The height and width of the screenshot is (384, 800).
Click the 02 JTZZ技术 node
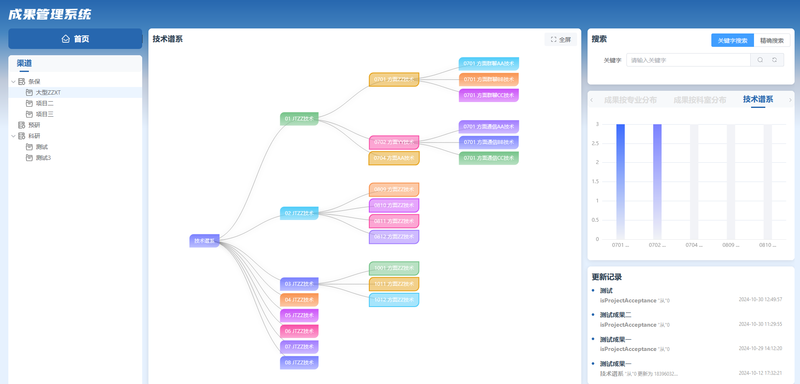(299, 213)
